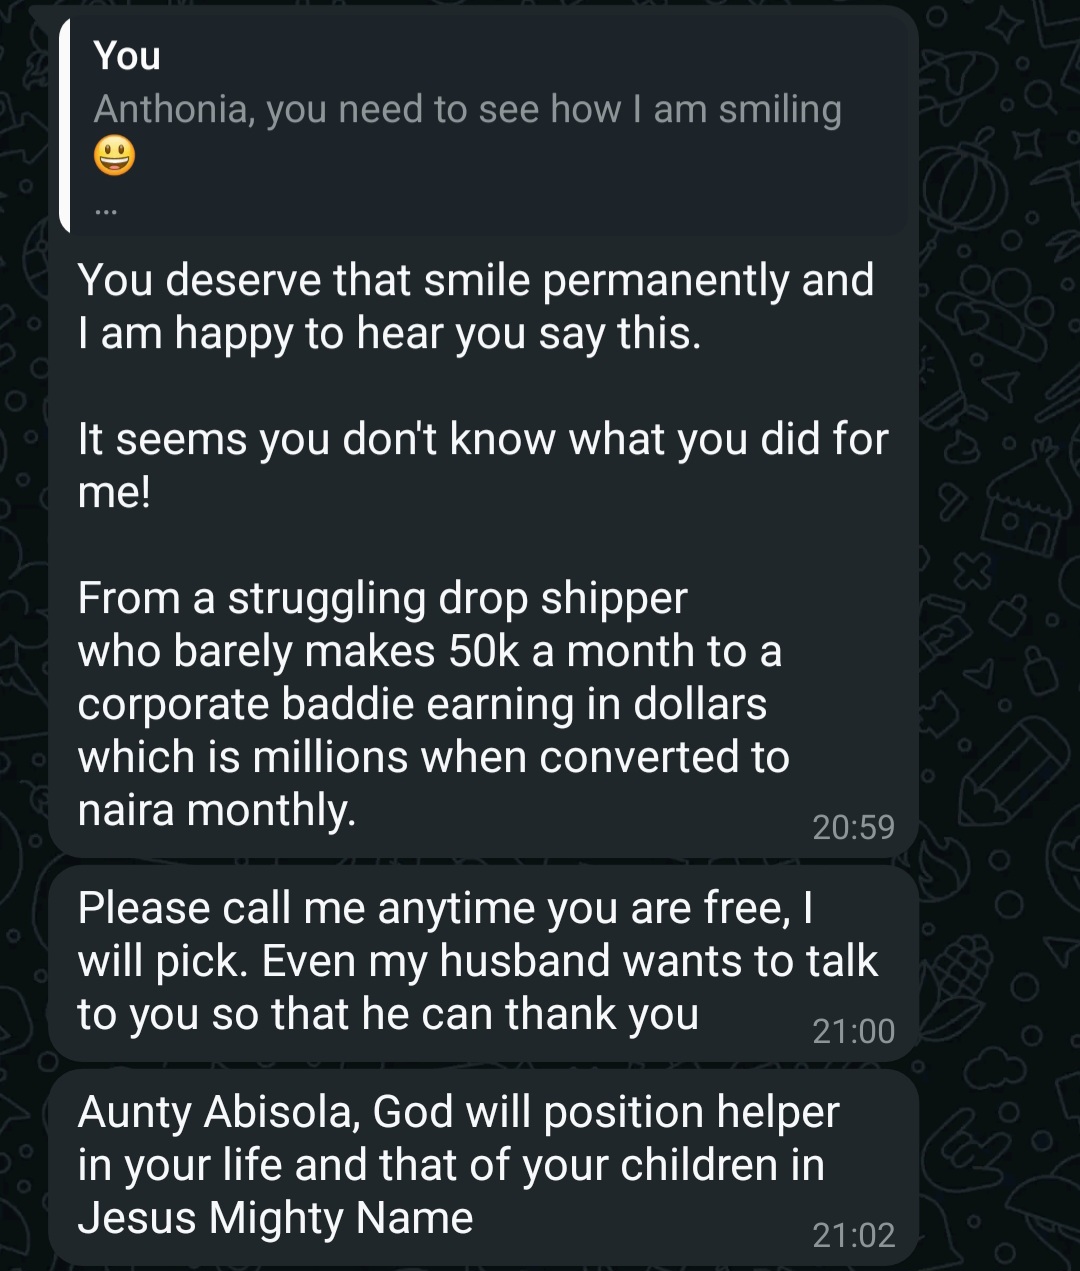Screen dimensions: 1080x1271
Task: Tap the text 'naira monthly.'
Action: 217,810
